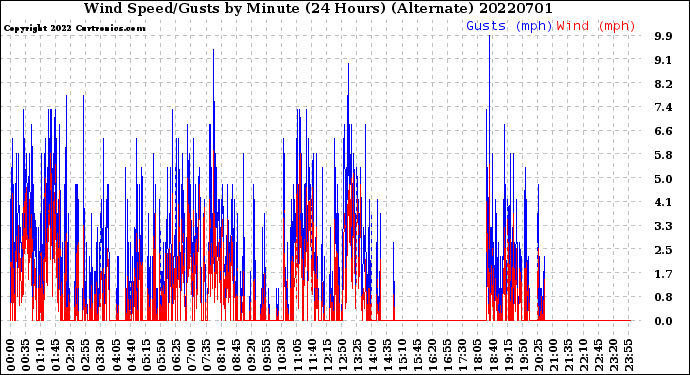The width and height of the screenshot is (690, 375).
Task: Click the 7.4 y-axis value
Action: [663, 107]
